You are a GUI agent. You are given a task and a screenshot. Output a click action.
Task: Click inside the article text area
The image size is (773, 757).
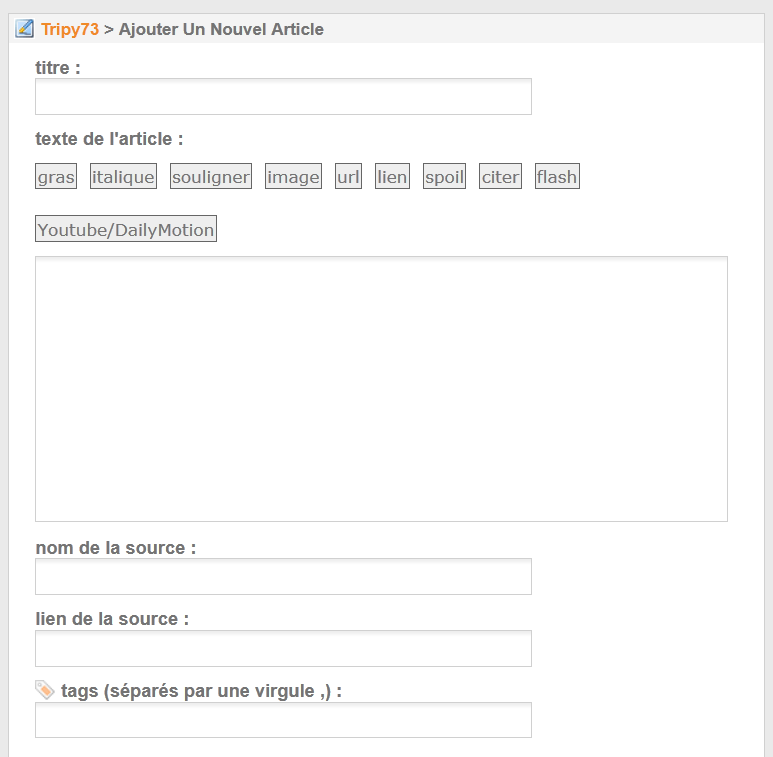[x=381, y=389]
